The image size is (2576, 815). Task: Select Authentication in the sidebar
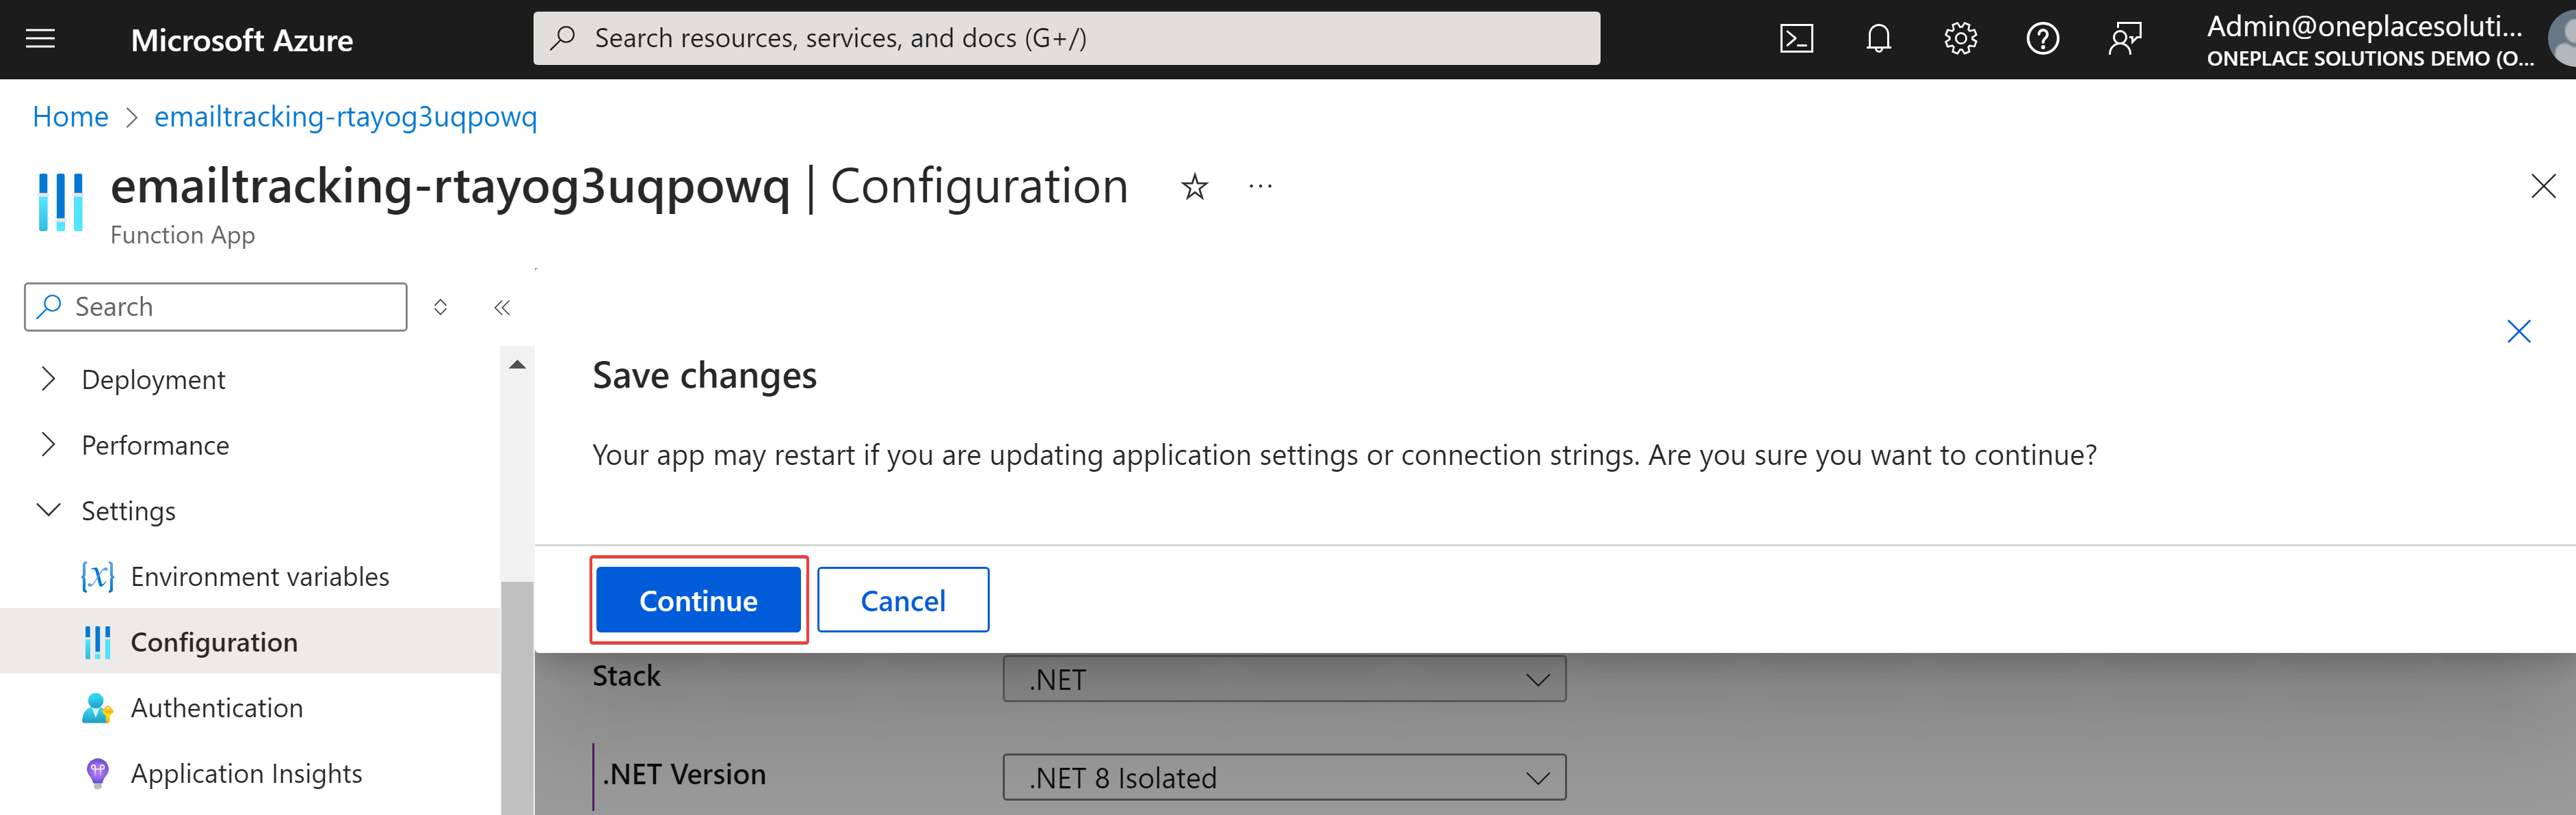coord(216,708)
